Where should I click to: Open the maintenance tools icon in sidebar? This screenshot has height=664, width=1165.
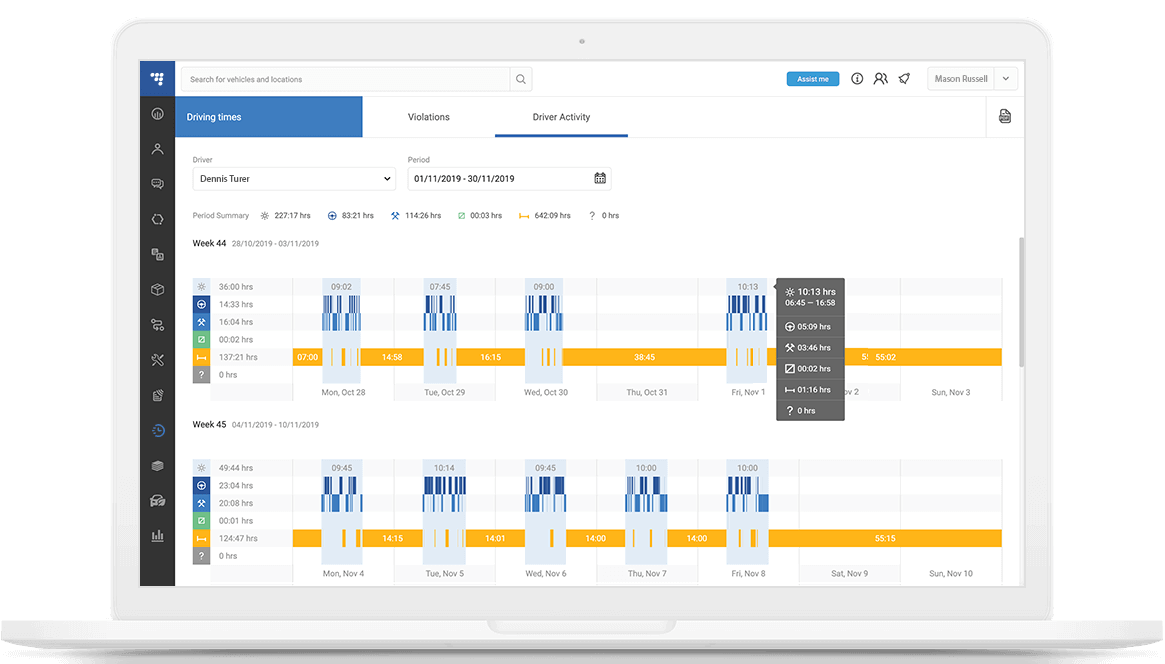pos(157,360)
